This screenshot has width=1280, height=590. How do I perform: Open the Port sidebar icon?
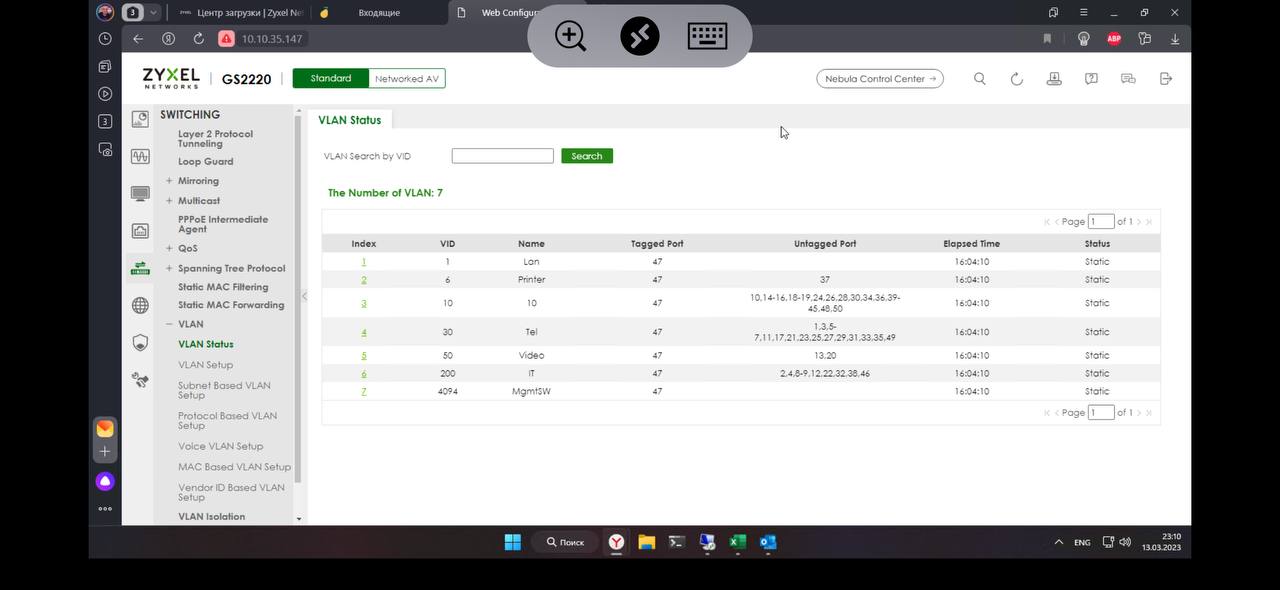(x=140, y=230)
